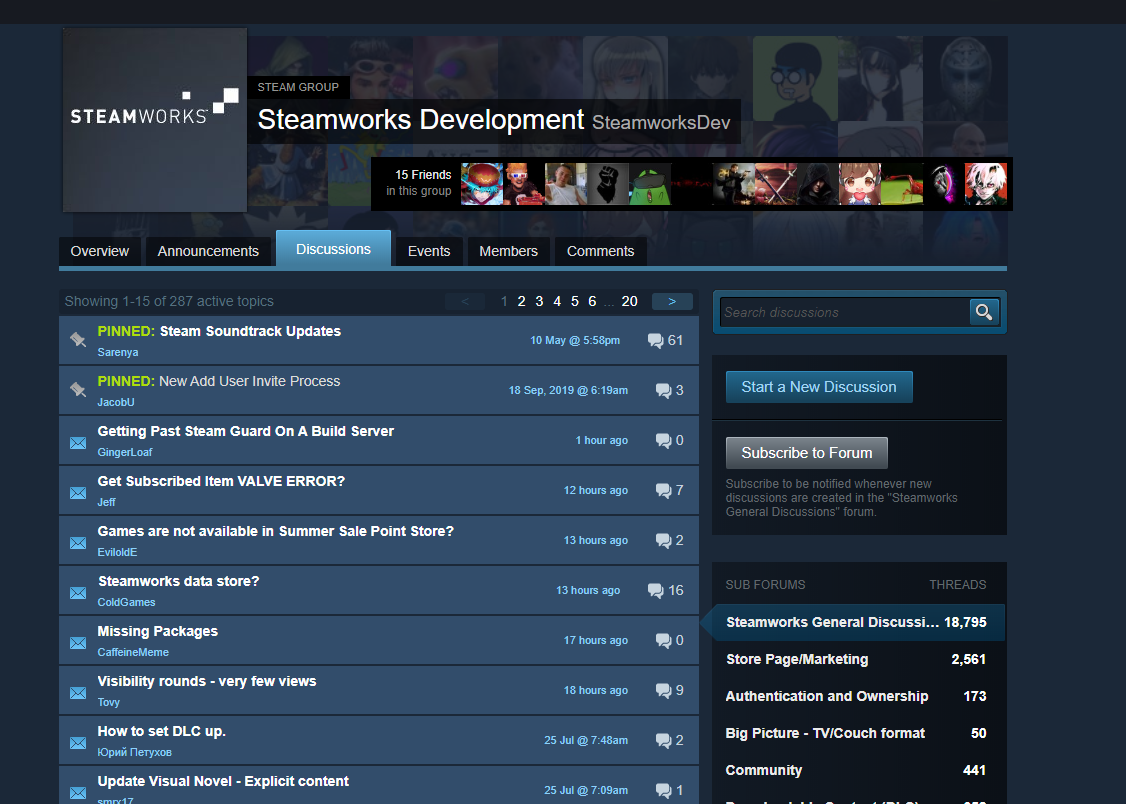Open the last white-haired anime friend avatar
Viewport: 1126px width, 804px height.
[985, 184]
